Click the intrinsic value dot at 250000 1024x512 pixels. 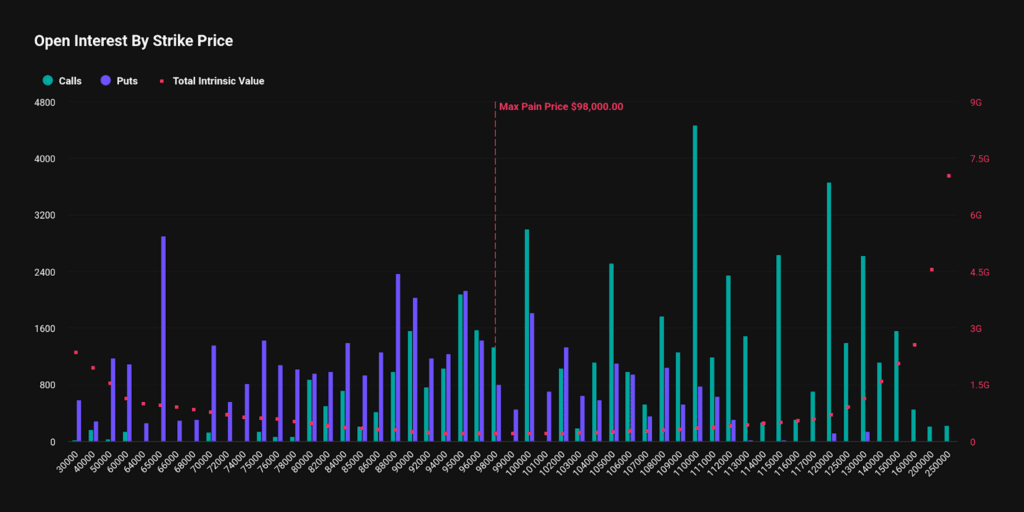pos(949,176)
